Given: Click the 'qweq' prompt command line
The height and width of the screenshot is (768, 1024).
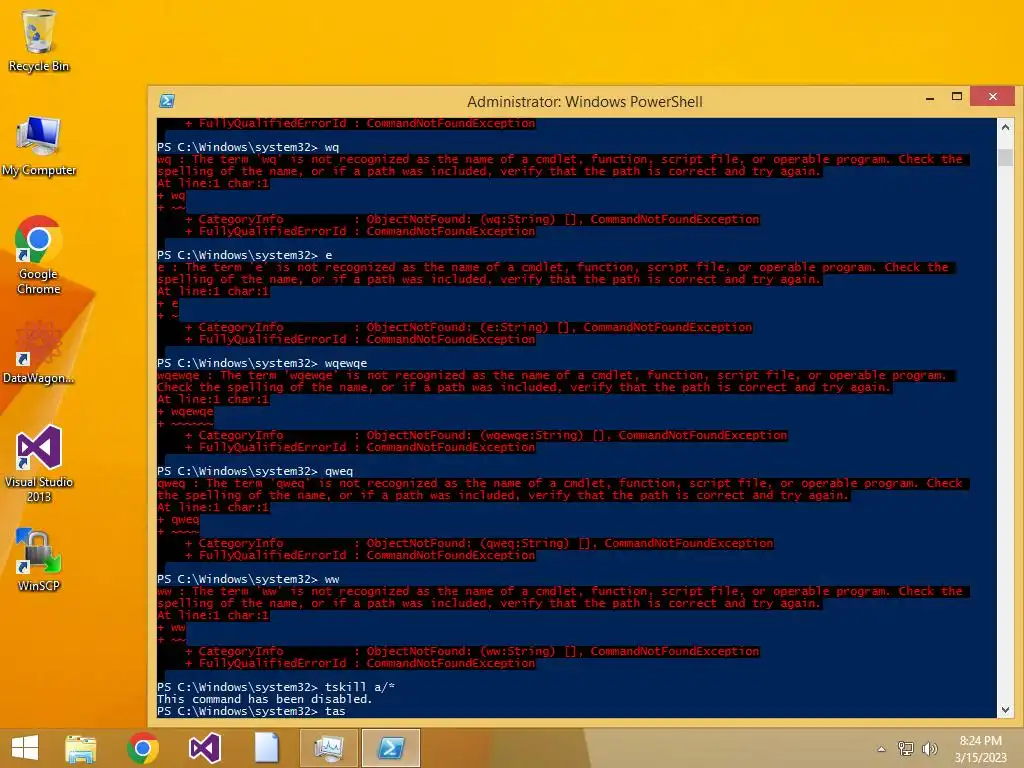Looking at the screenshot, I should (255, 471).
